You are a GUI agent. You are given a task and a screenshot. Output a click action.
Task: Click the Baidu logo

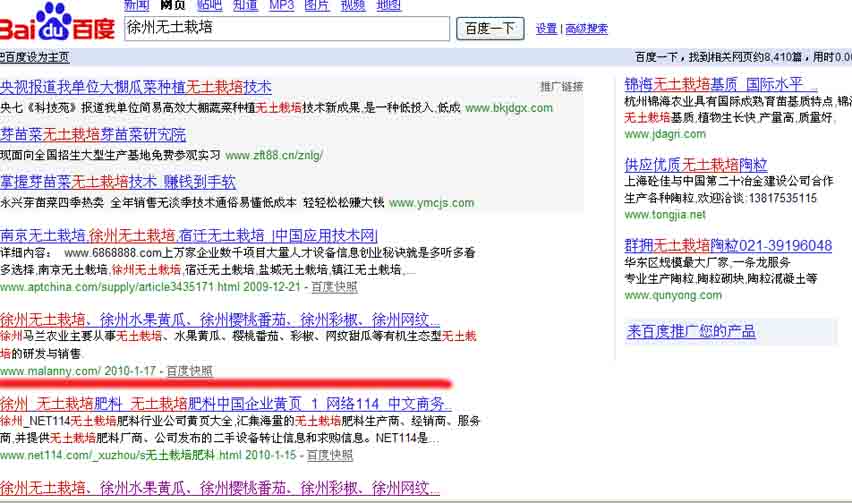coord(57,23)
